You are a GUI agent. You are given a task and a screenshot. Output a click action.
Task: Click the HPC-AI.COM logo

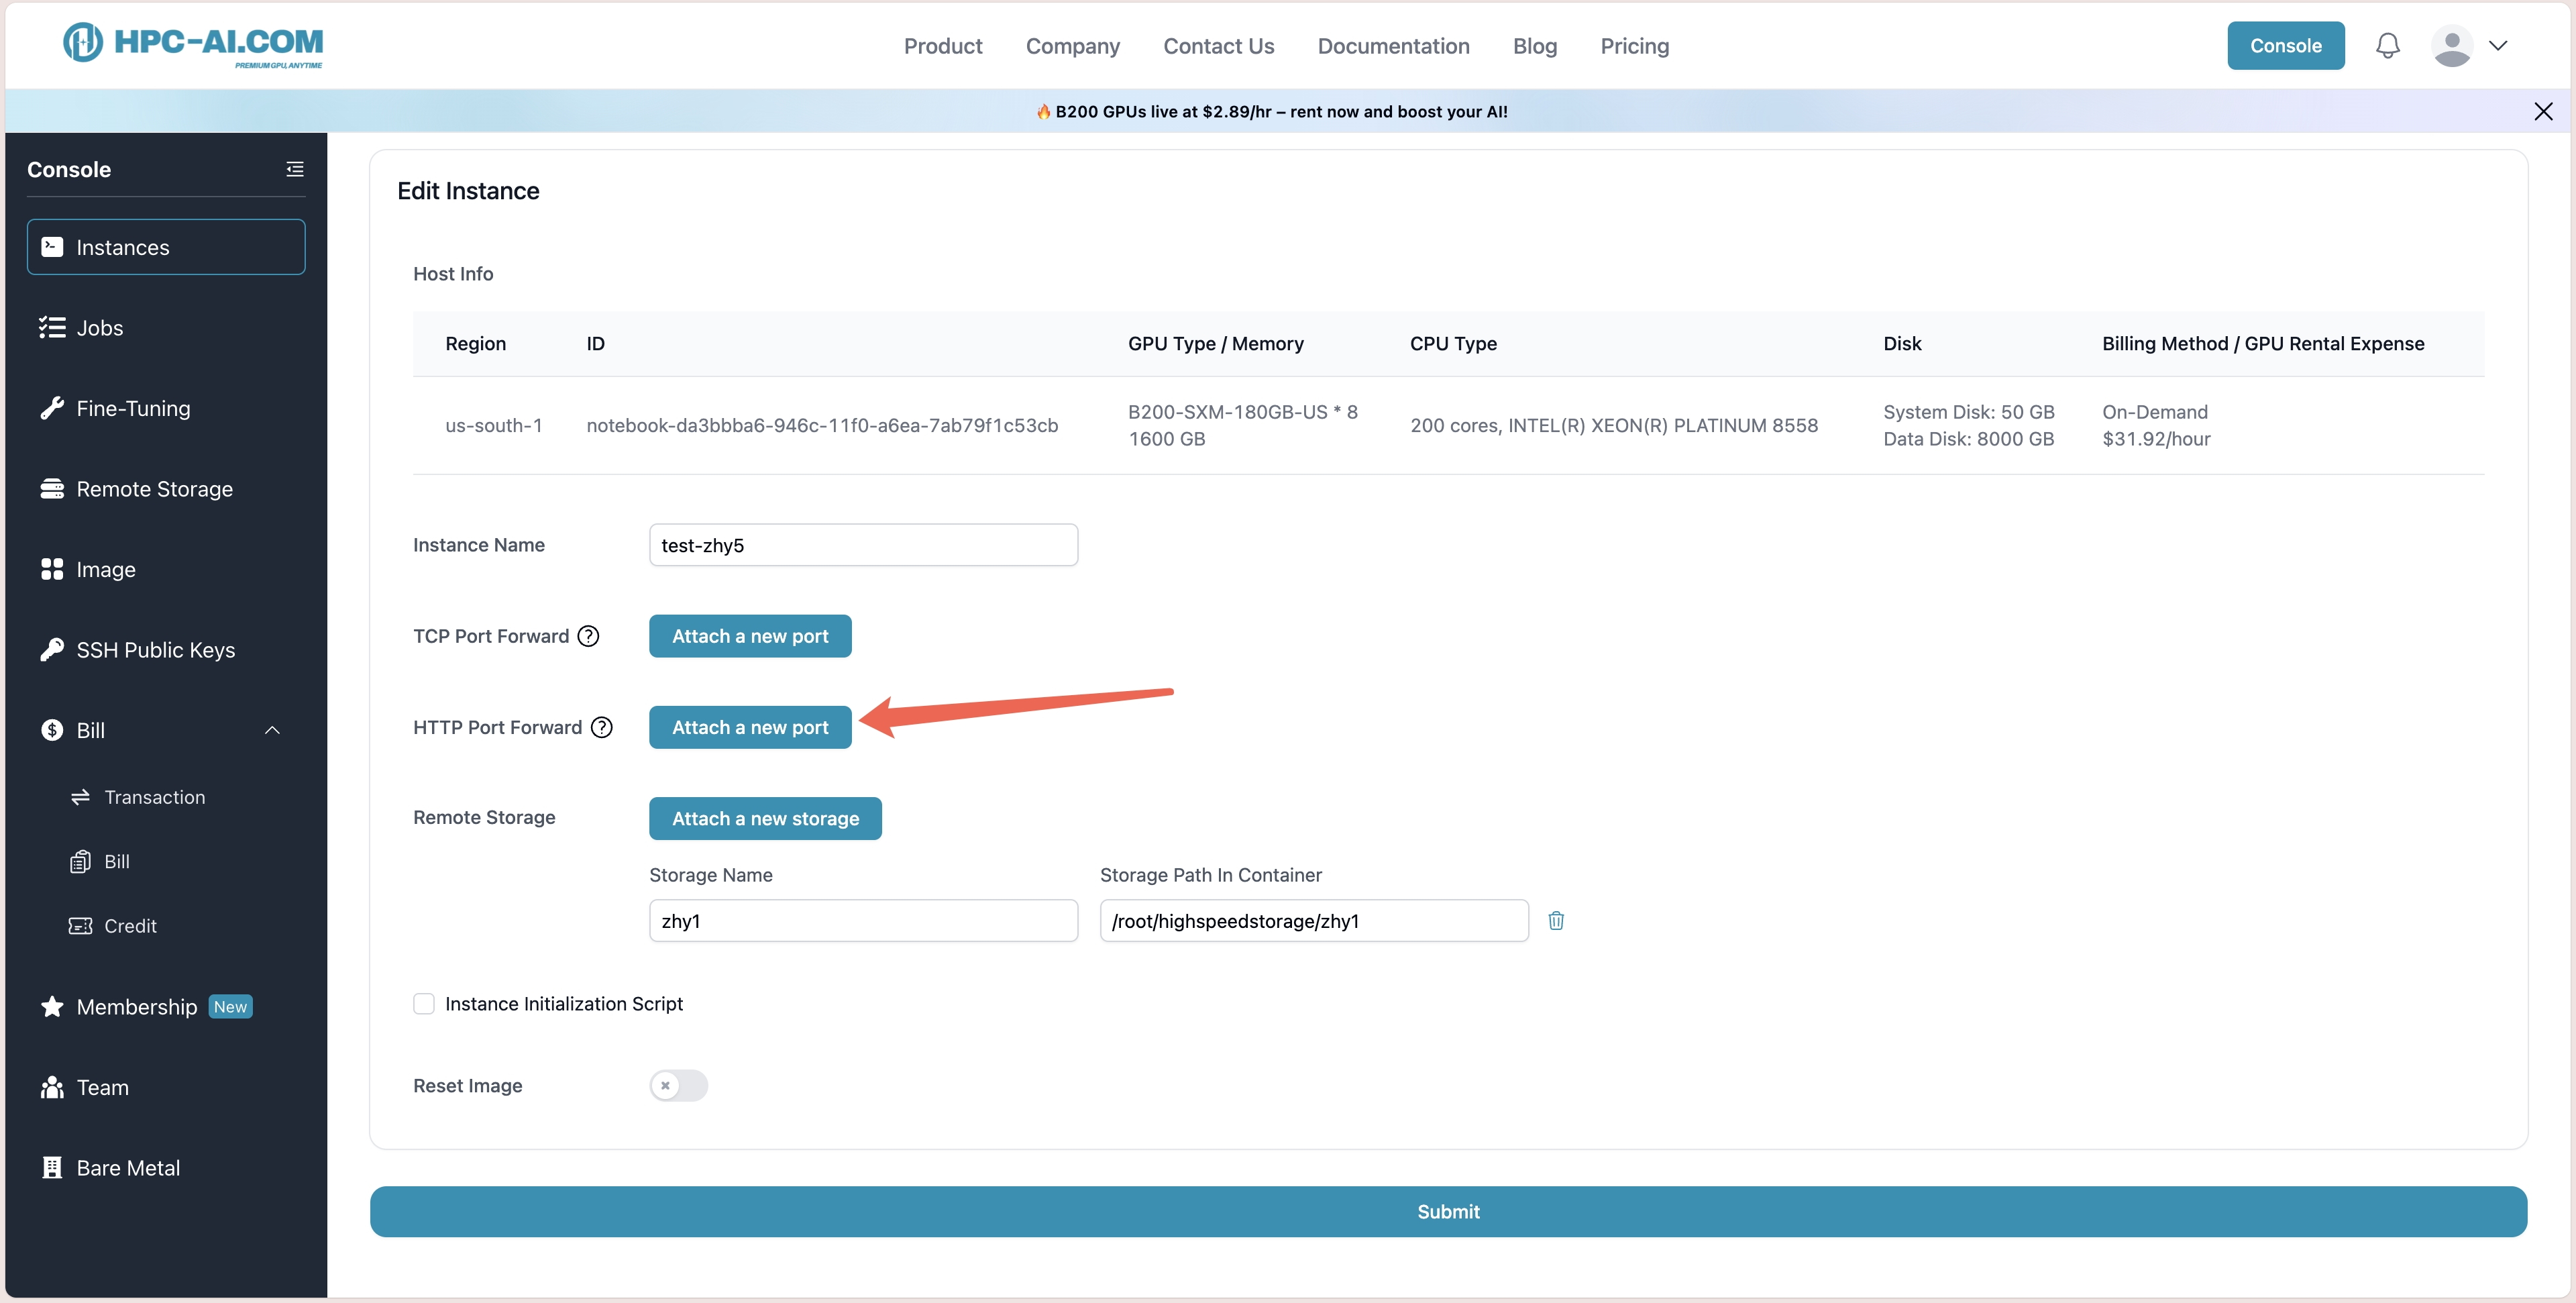click(x=193, y=44)
